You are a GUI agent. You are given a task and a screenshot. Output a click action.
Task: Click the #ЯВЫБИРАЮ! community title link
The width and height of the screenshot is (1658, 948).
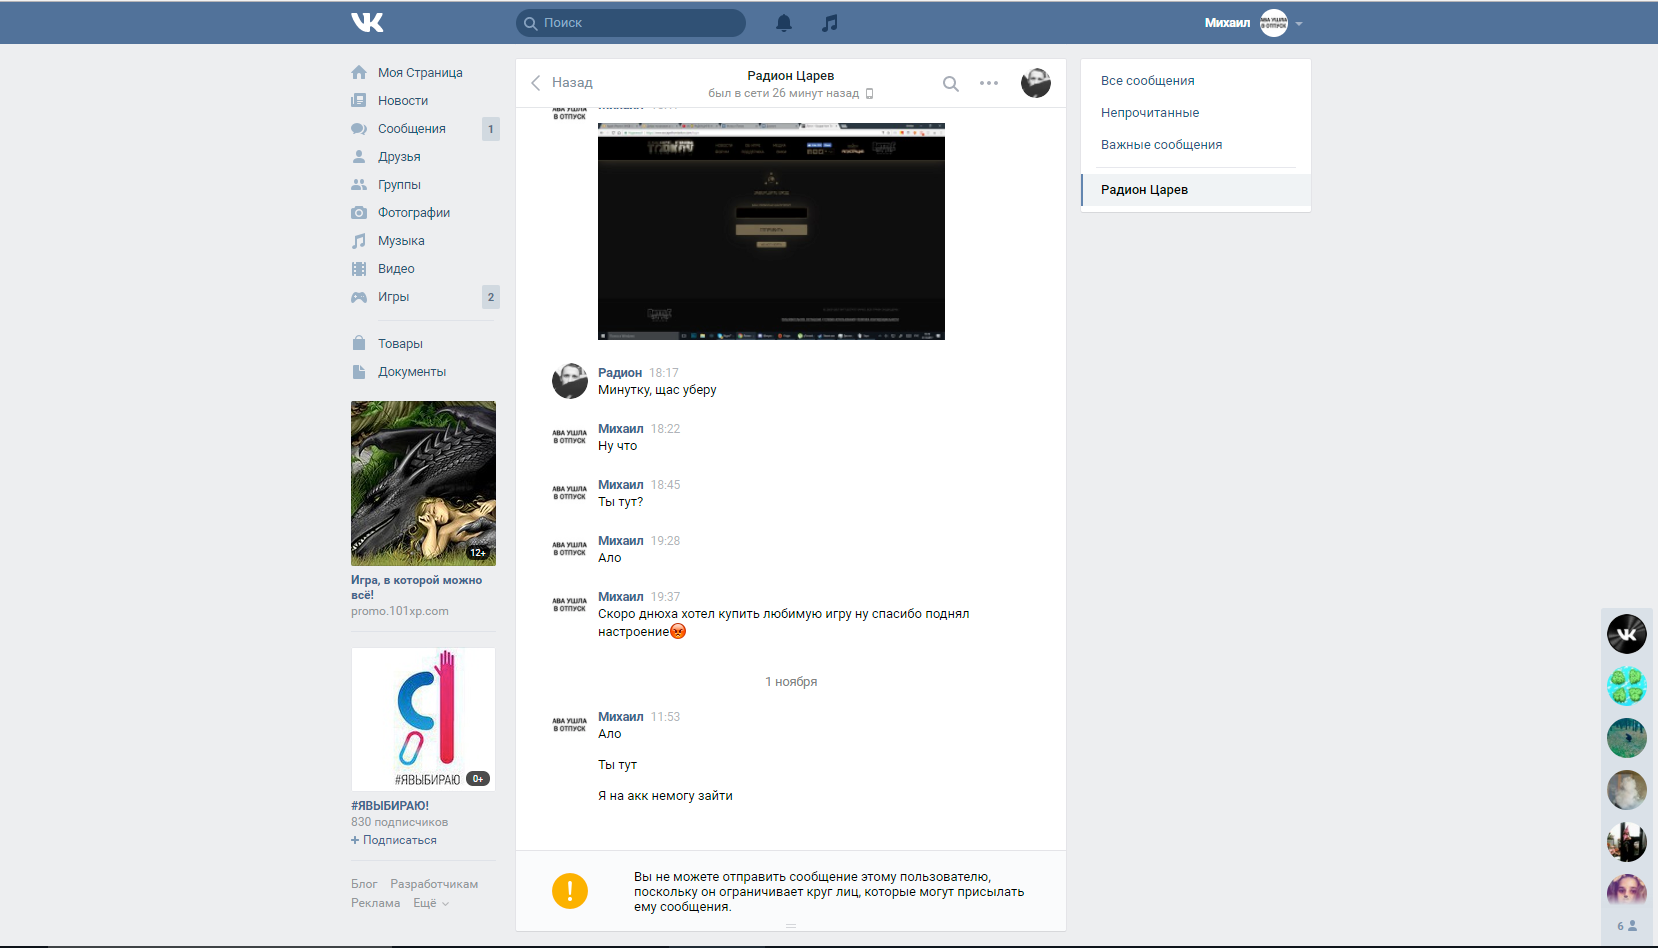coord(390,805)
